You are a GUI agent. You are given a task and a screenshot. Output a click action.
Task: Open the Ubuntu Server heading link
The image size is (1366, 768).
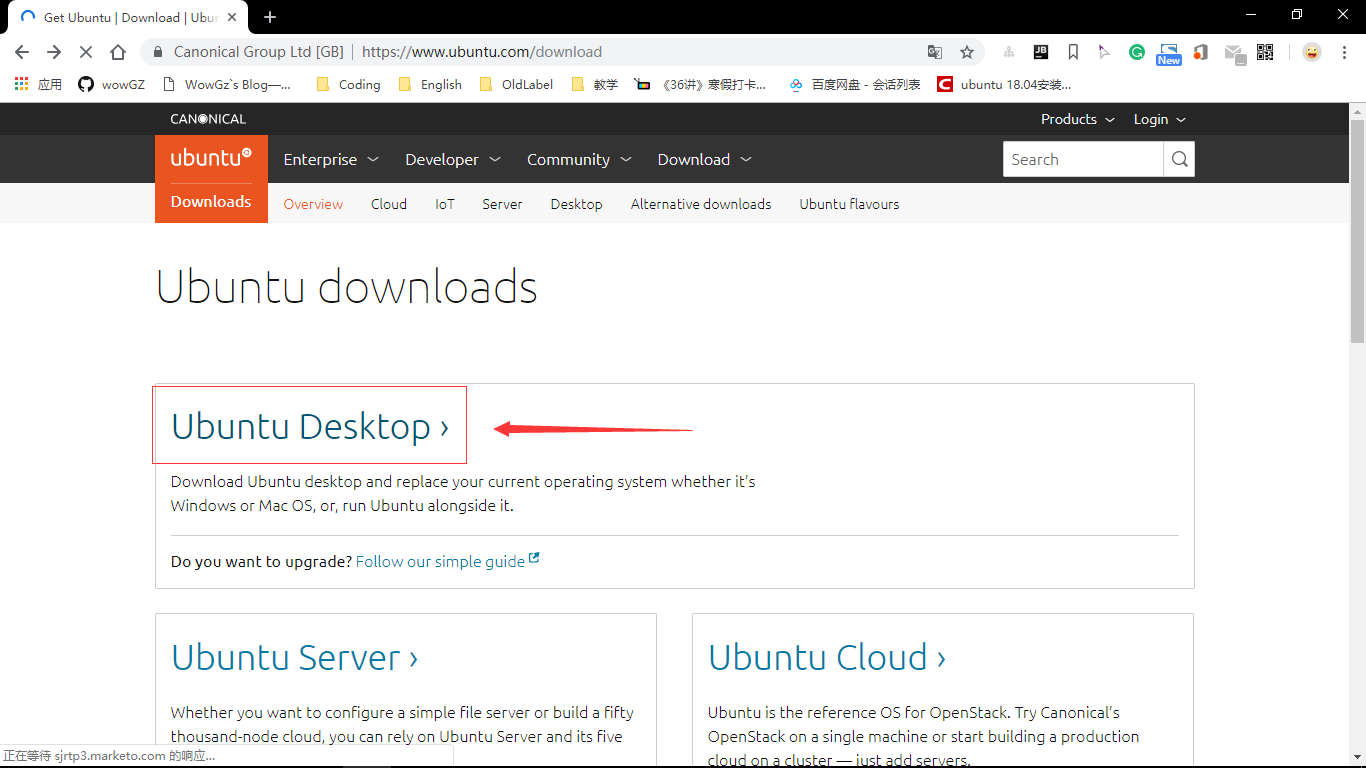coord(294,657)
